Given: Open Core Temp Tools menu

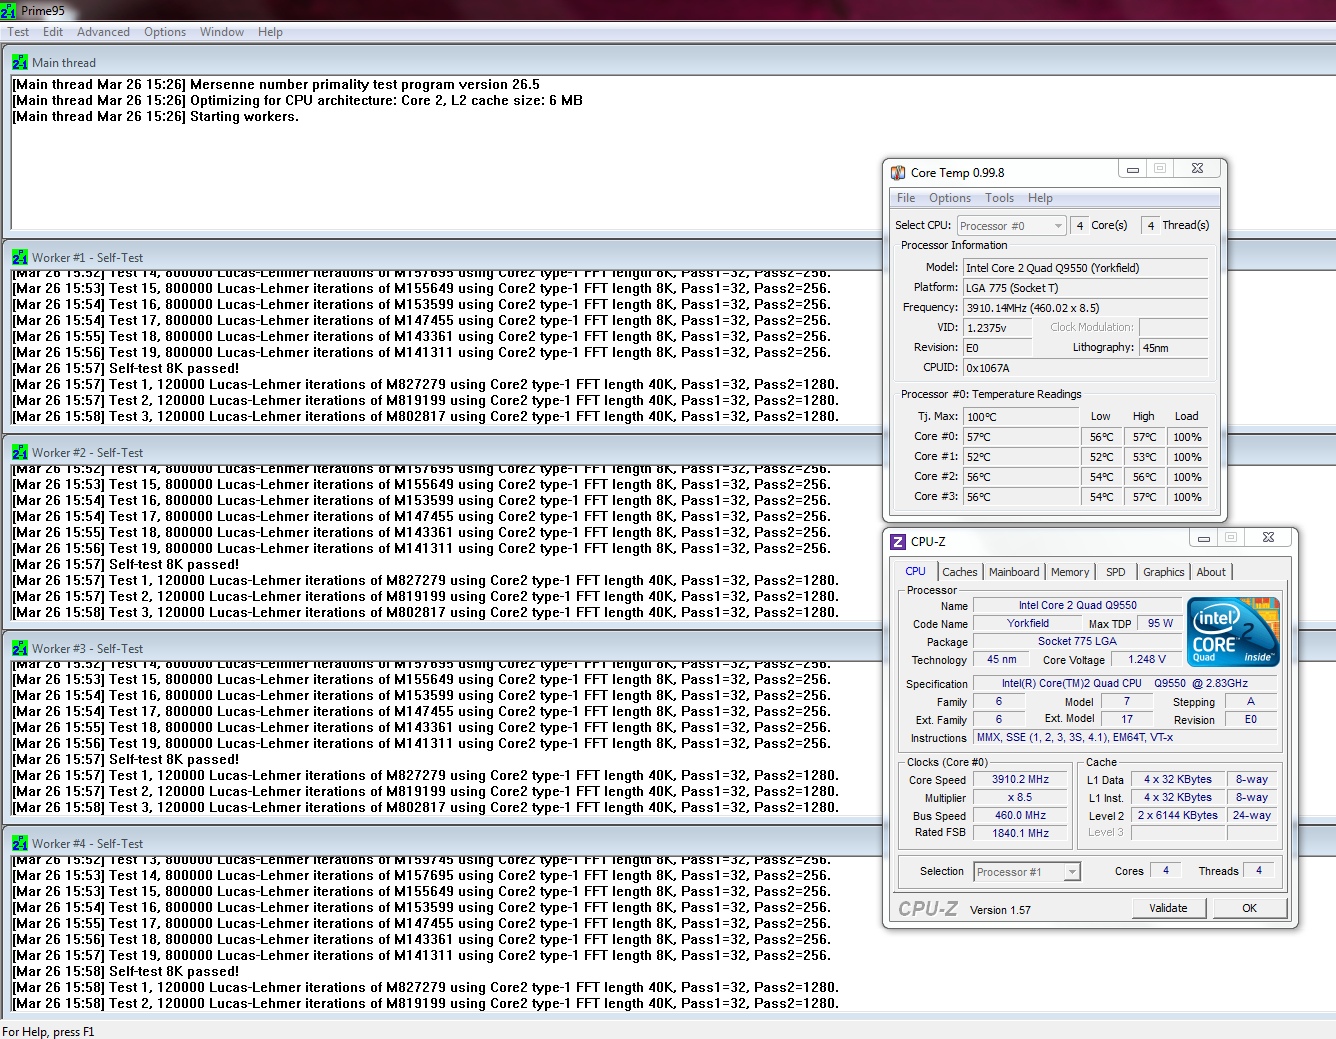Looking at the screenshot, I should pos(999,198).
